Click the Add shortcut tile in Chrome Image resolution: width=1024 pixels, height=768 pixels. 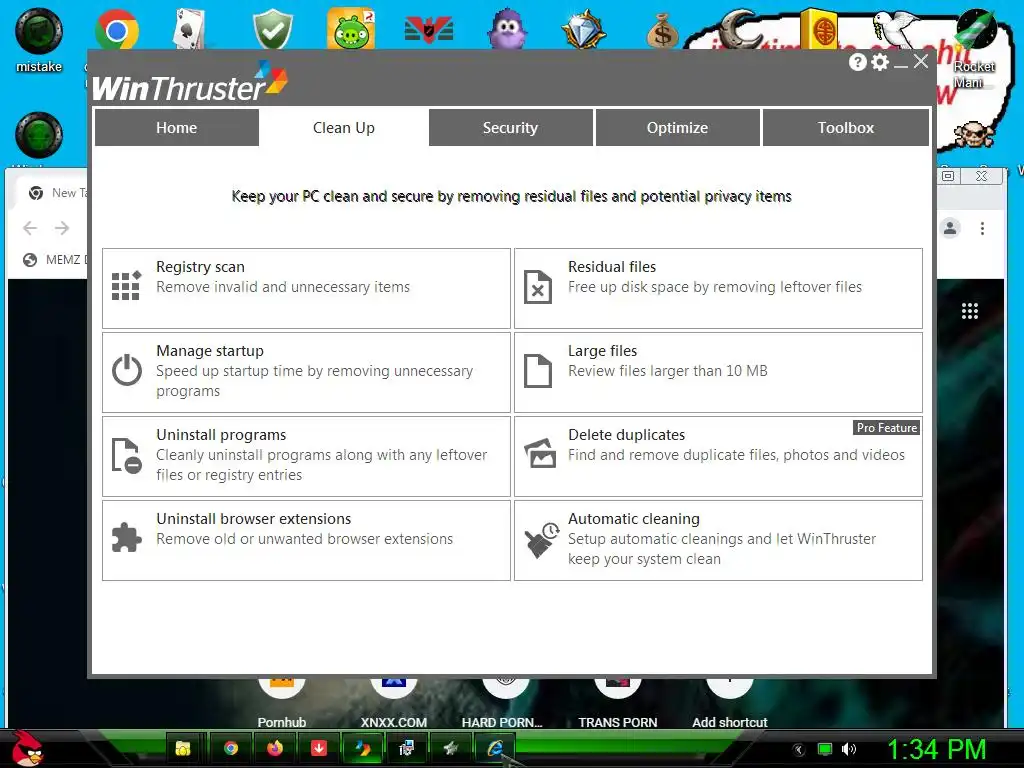(729, 703)
